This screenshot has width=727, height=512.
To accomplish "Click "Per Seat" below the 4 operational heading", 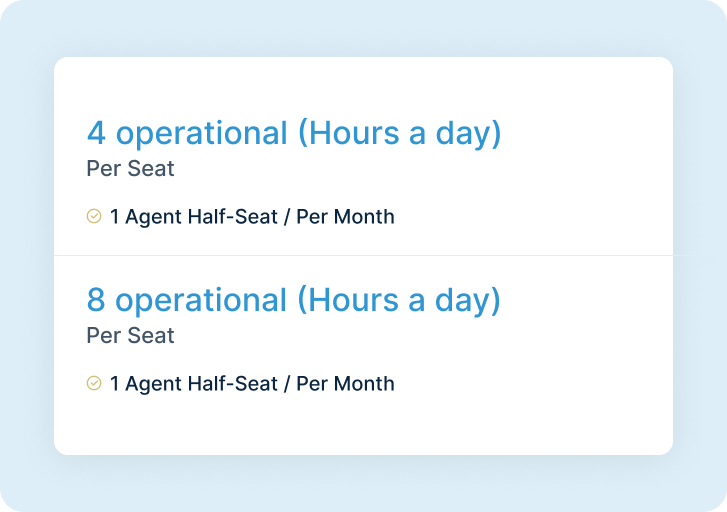I will click(x=130, y=168).
